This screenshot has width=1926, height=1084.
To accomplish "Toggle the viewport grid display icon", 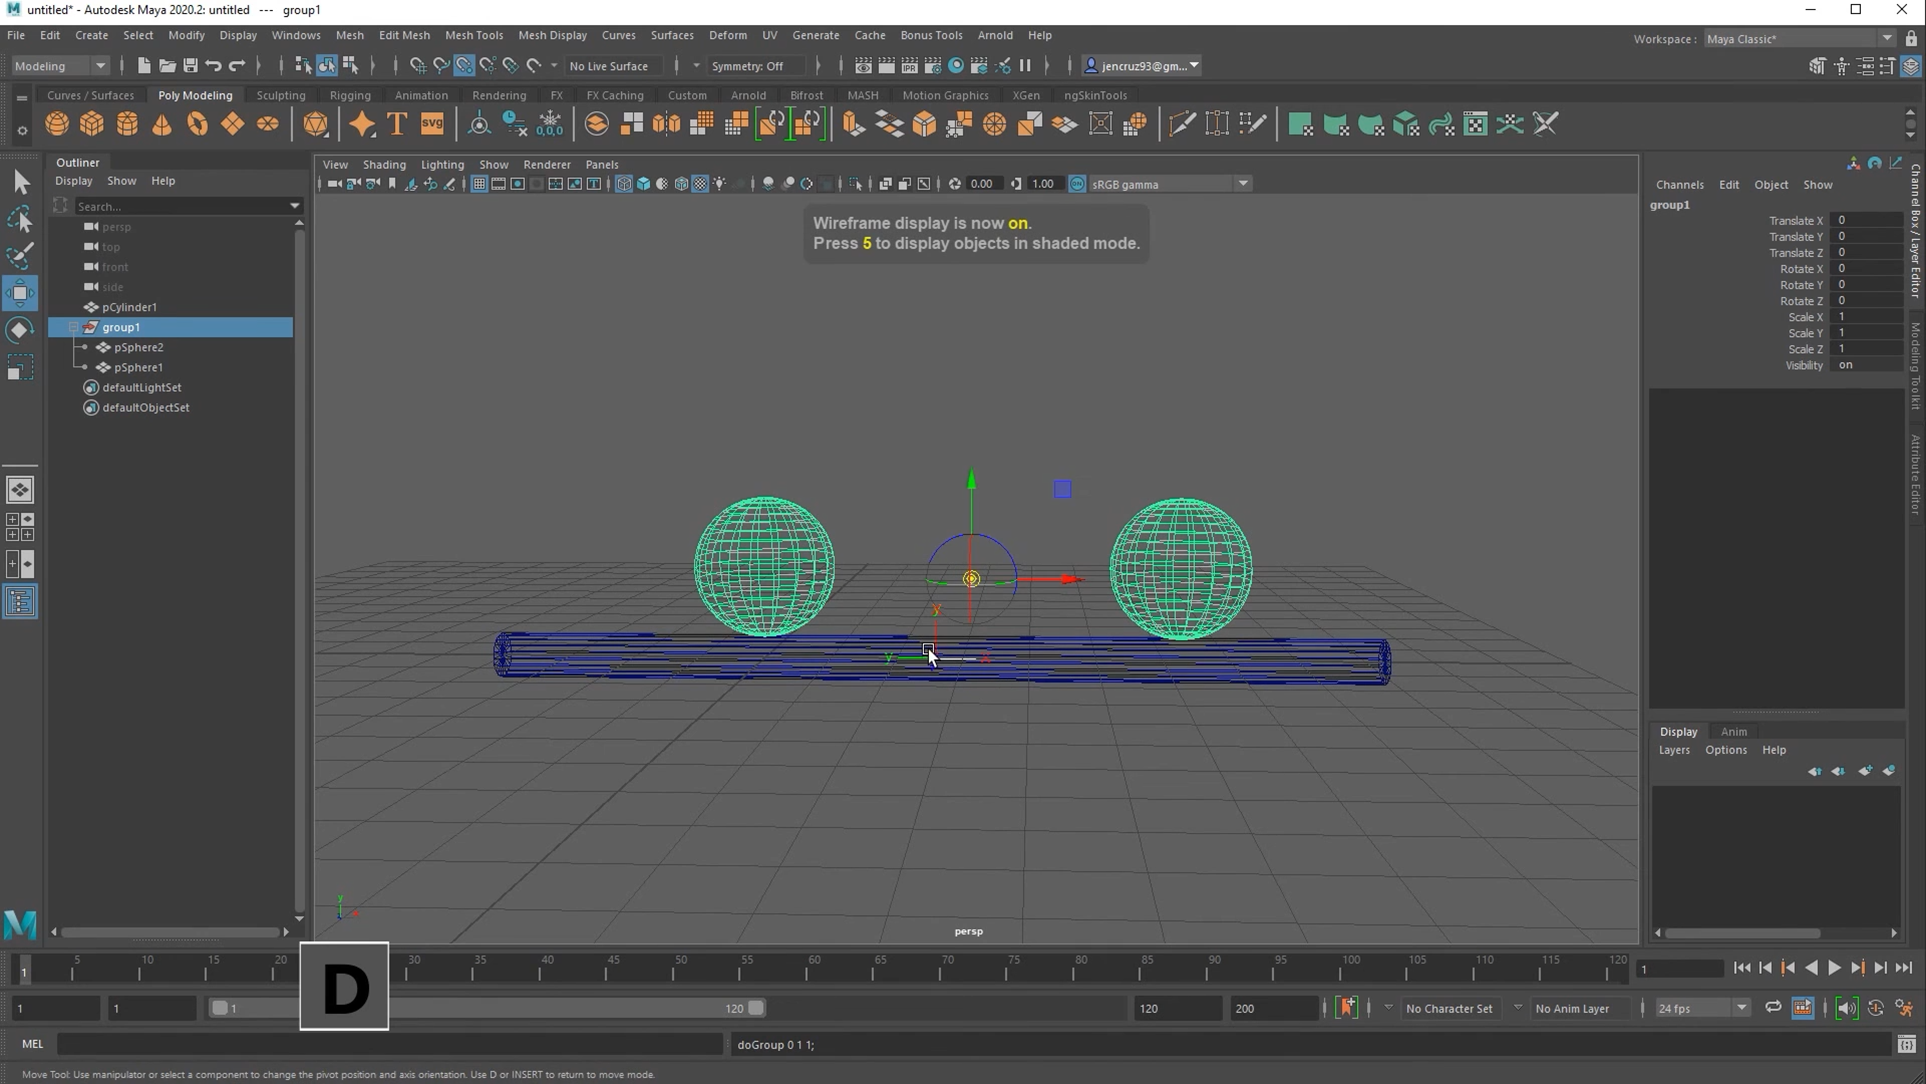I will tap(479, 184).
